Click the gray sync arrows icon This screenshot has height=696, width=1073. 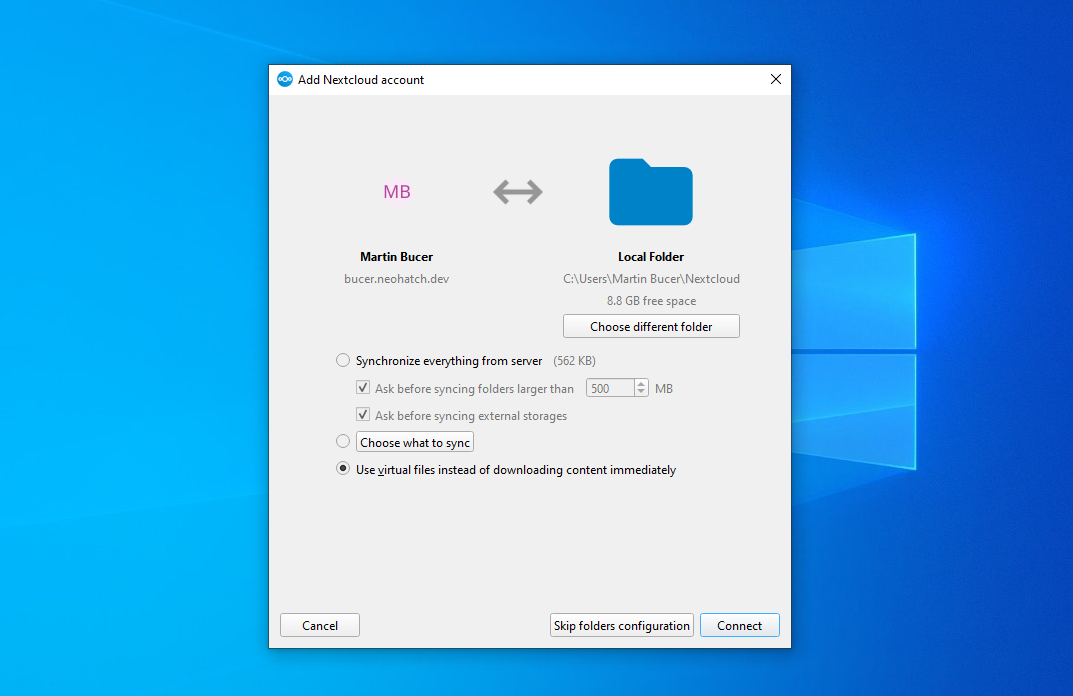(x=518, y=192)
